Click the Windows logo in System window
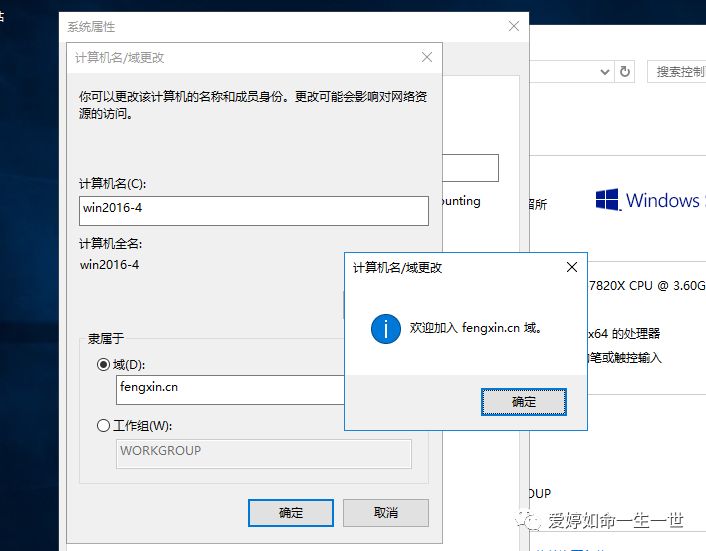 click(x=607, y=200)
